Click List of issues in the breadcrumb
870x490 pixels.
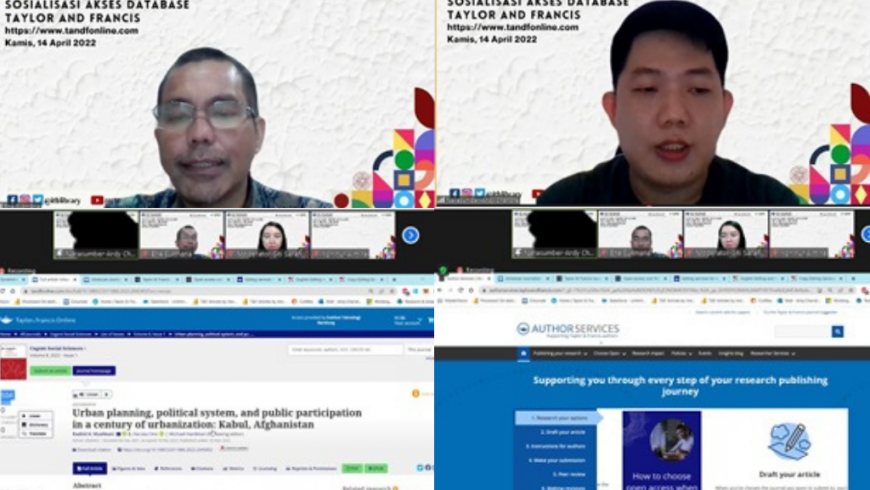(x=112, y=334)
